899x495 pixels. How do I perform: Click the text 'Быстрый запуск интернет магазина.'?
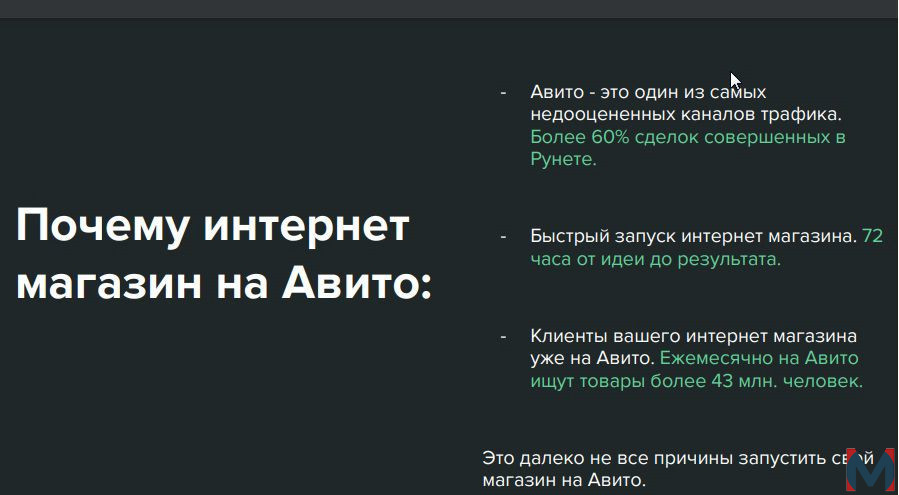coord(693,236)
